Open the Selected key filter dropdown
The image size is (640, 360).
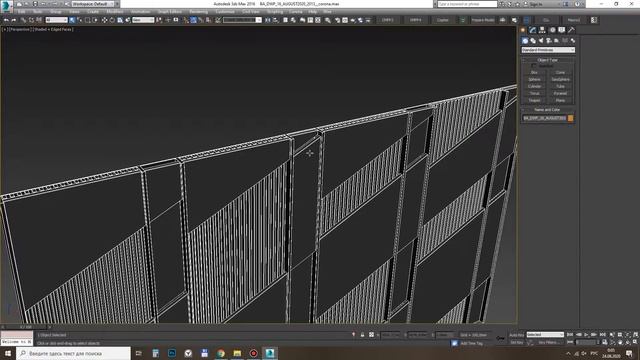coord(545,335)
